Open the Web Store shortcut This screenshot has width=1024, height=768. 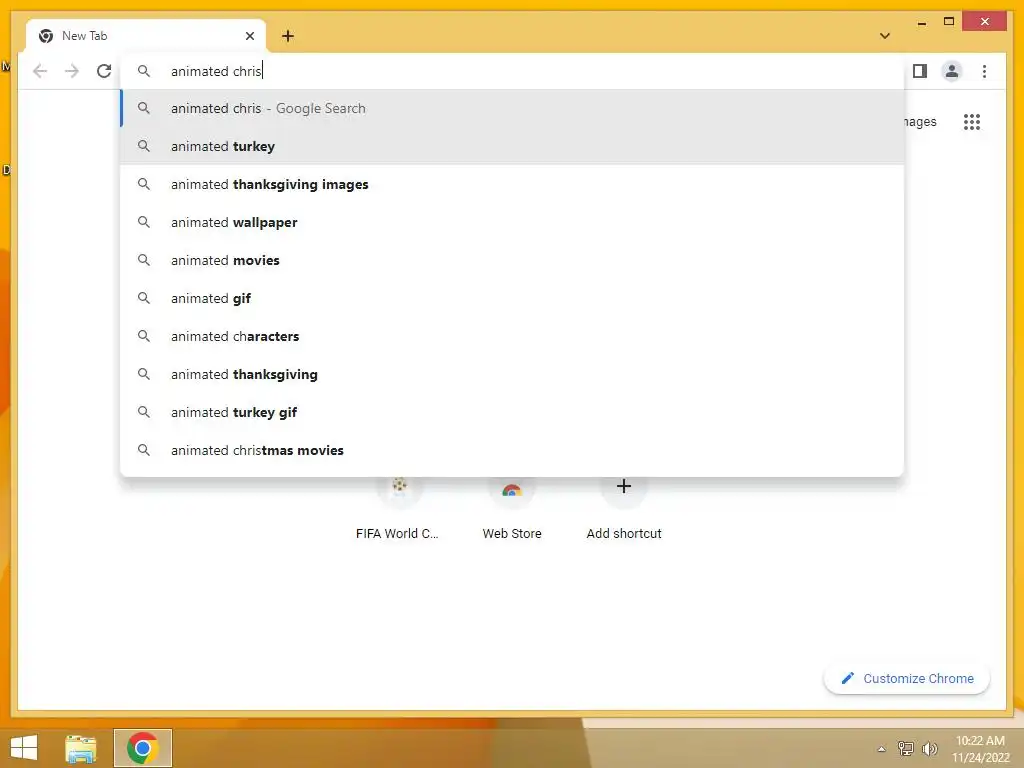[512, 509]
